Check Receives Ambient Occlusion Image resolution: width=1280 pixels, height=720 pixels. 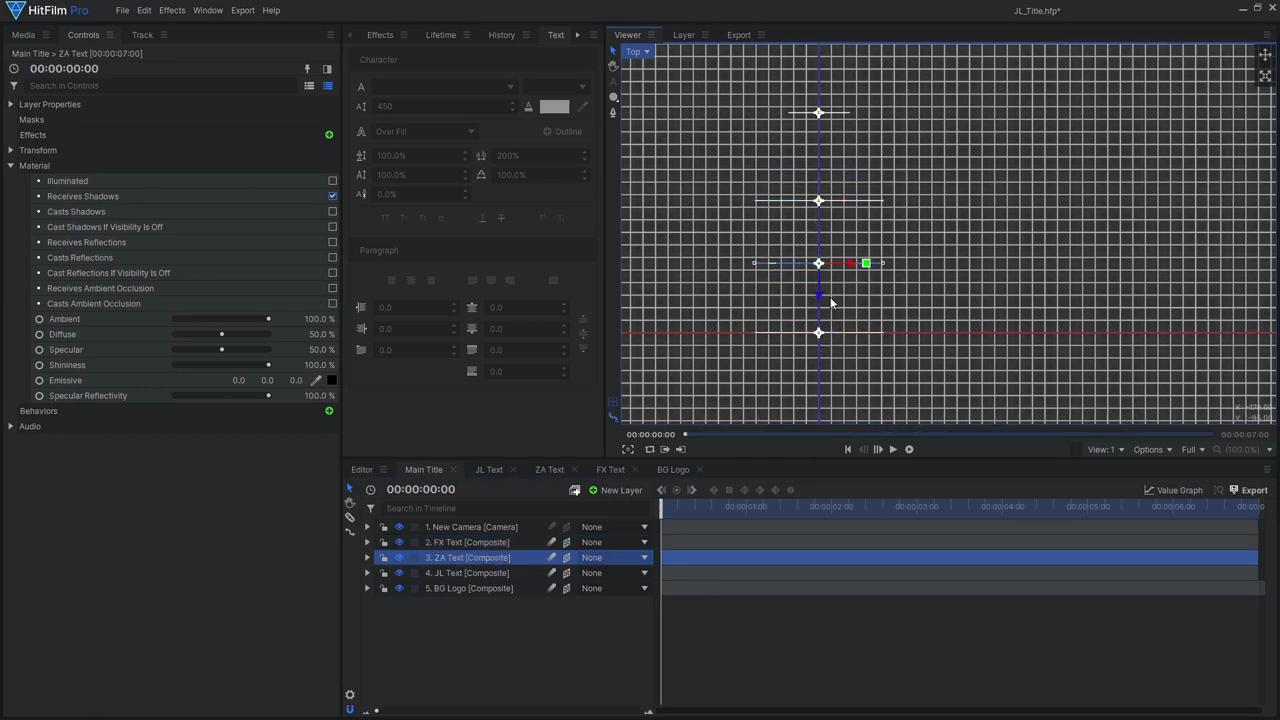click(332, 288)
